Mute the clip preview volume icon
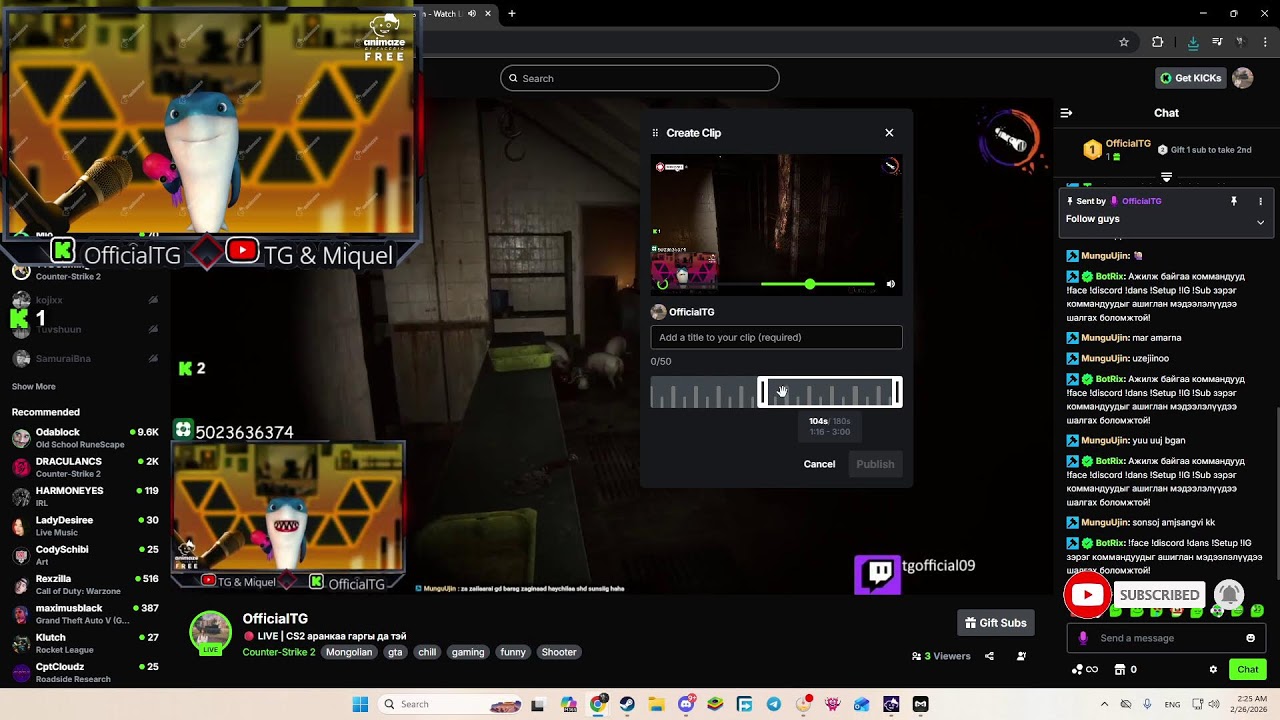Viewport: 1280px width, 720px height. [890, 284]
